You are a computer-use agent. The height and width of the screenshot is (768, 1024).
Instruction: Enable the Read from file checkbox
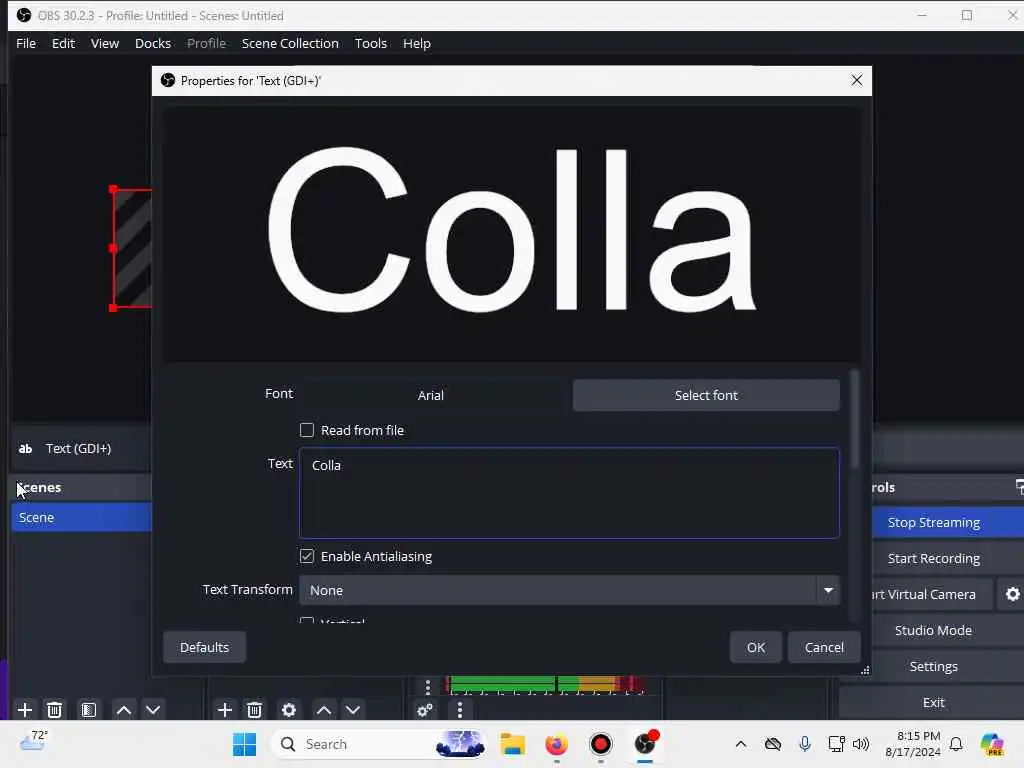pyautogui.click(x=306, y=430)
